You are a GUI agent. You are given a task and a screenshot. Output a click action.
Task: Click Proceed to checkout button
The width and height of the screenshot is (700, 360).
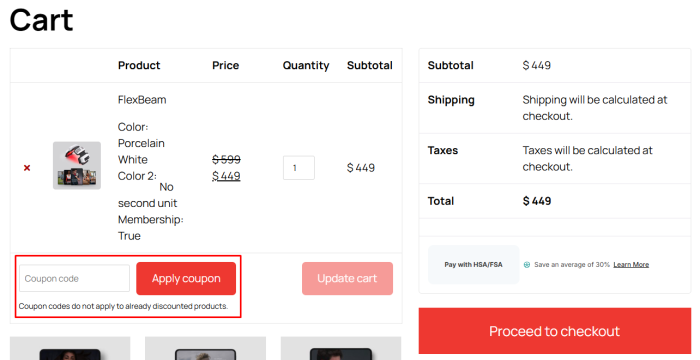point(554,331)
